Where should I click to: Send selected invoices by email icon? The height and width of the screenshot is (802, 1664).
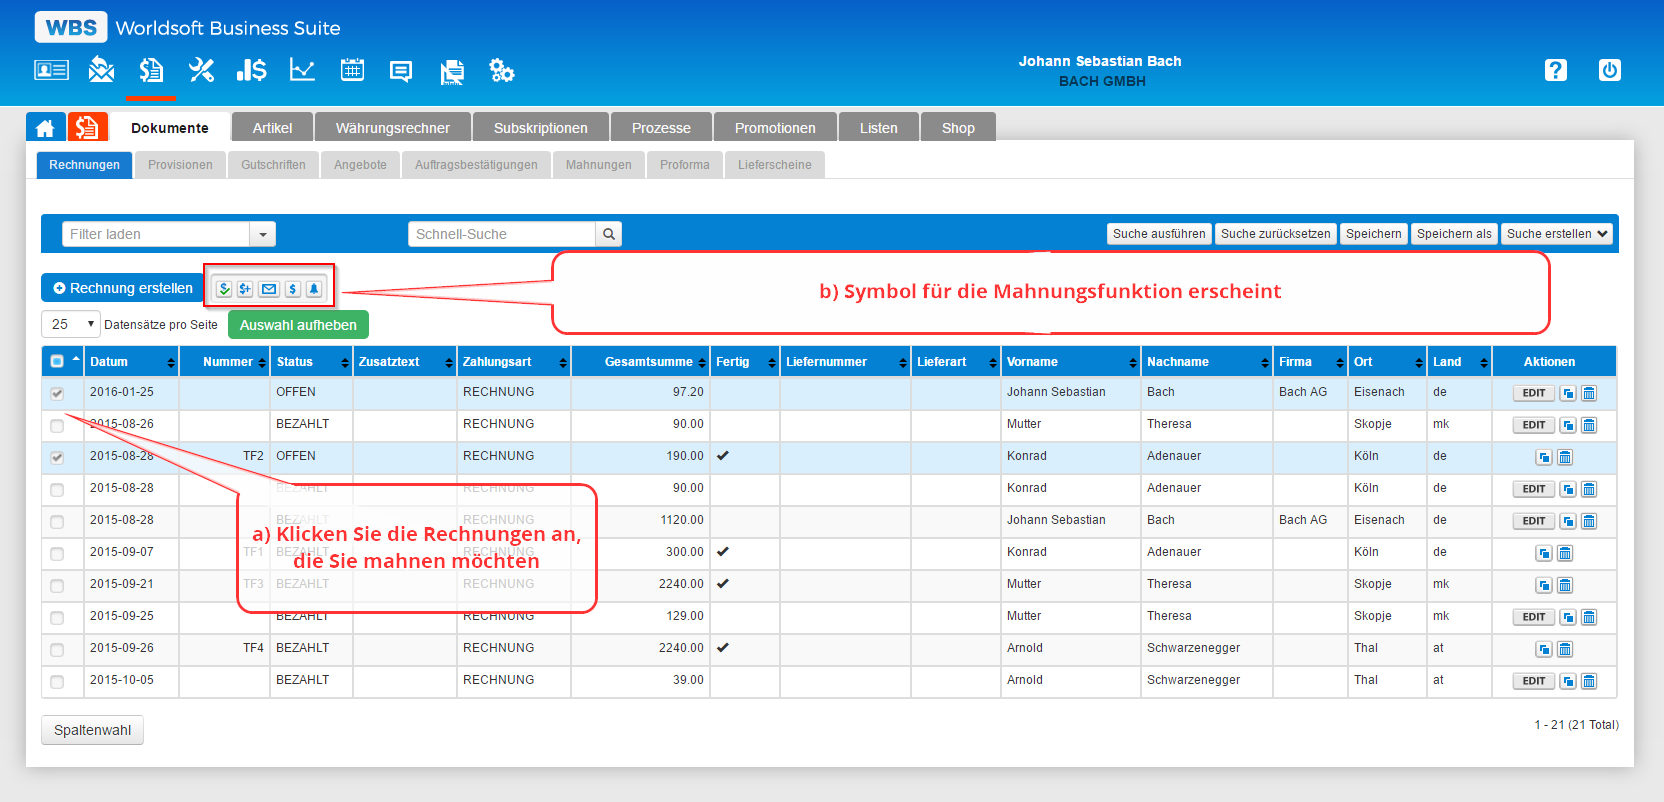[x=269, y=289]
